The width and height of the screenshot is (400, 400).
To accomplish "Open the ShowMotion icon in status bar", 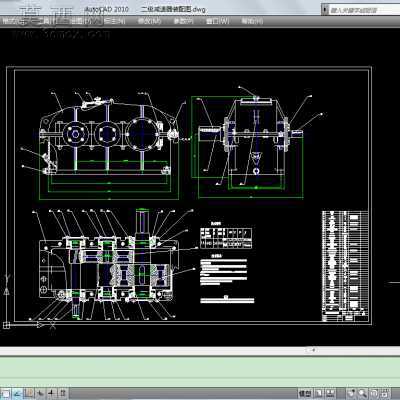I will pos(386,394).
